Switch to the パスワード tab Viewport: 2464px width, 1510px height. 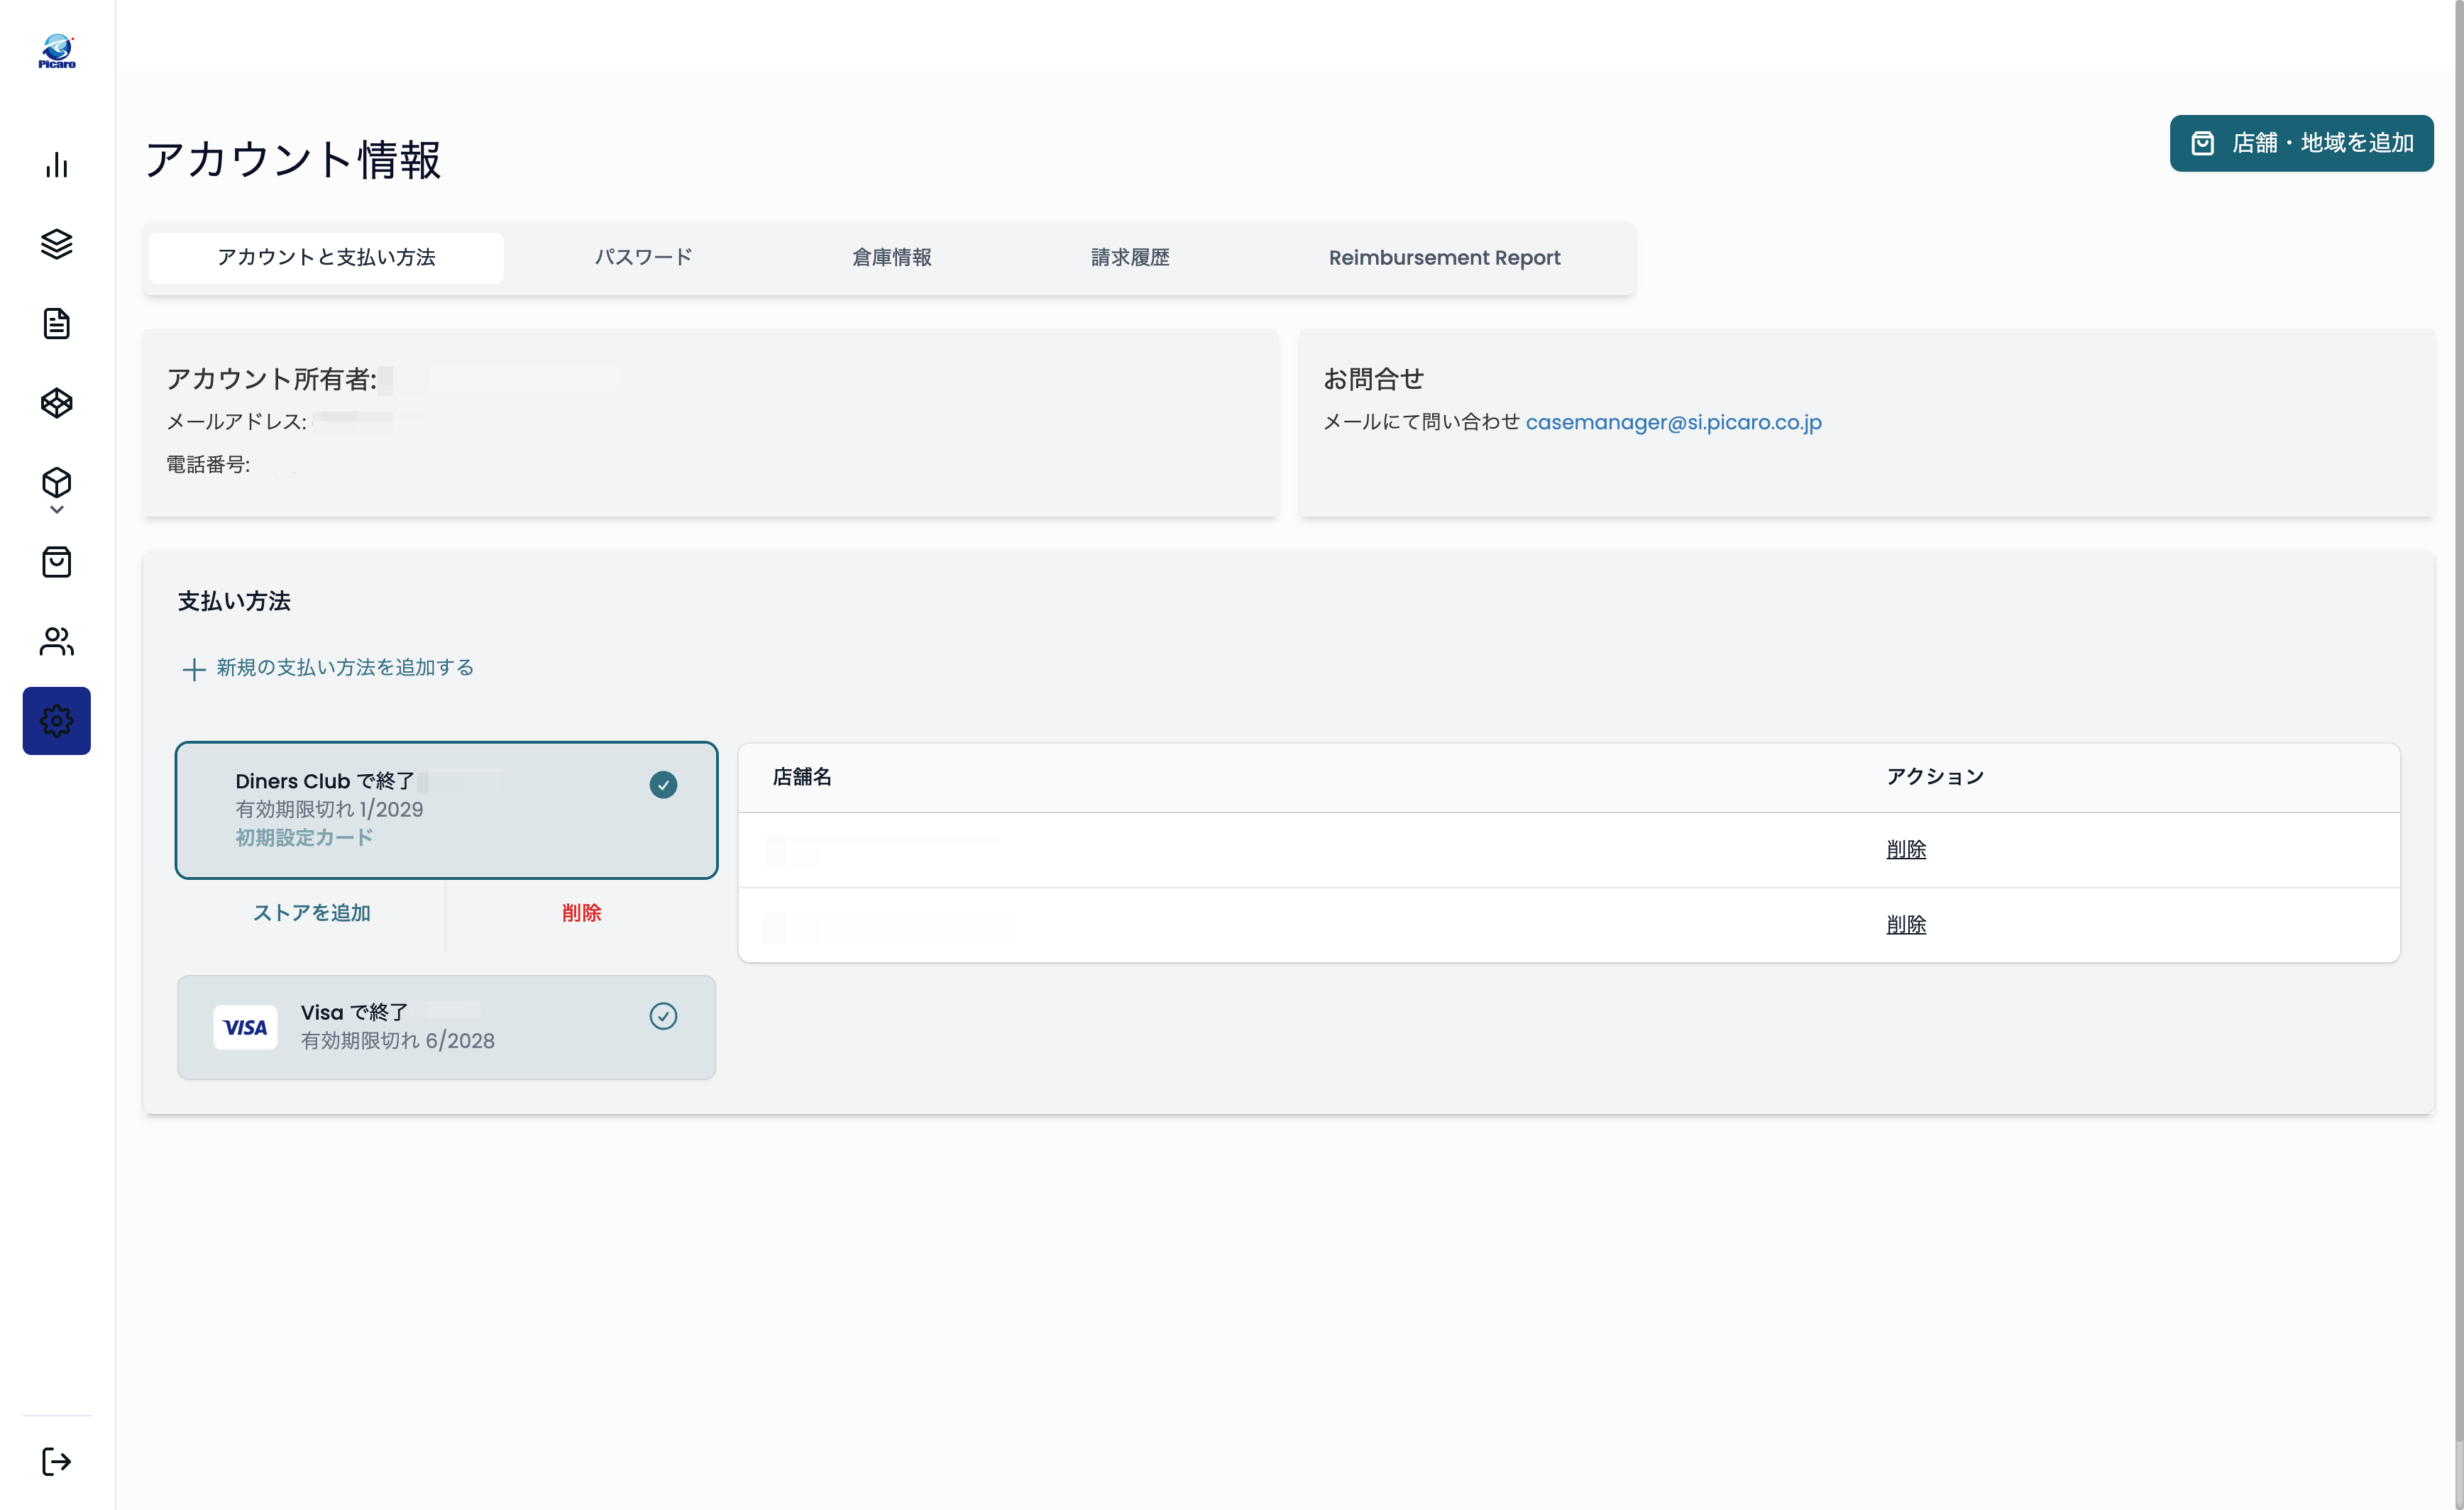click(644, 258)
